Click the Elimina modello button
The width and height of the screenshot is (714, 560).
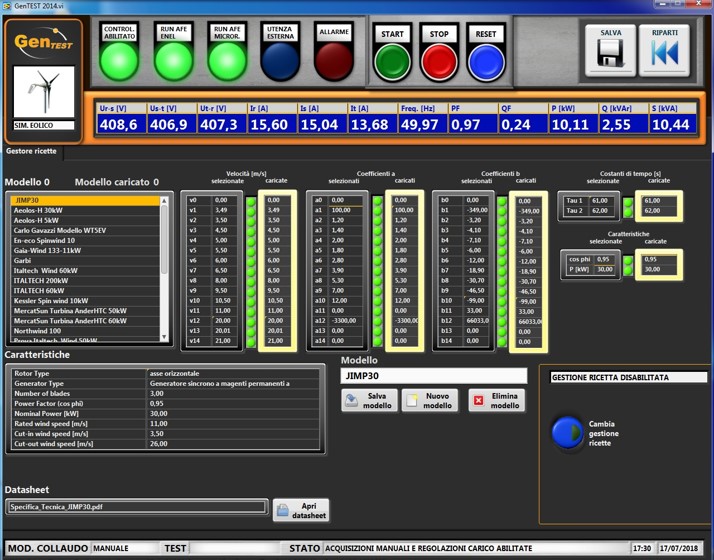[x=496, y=400]
